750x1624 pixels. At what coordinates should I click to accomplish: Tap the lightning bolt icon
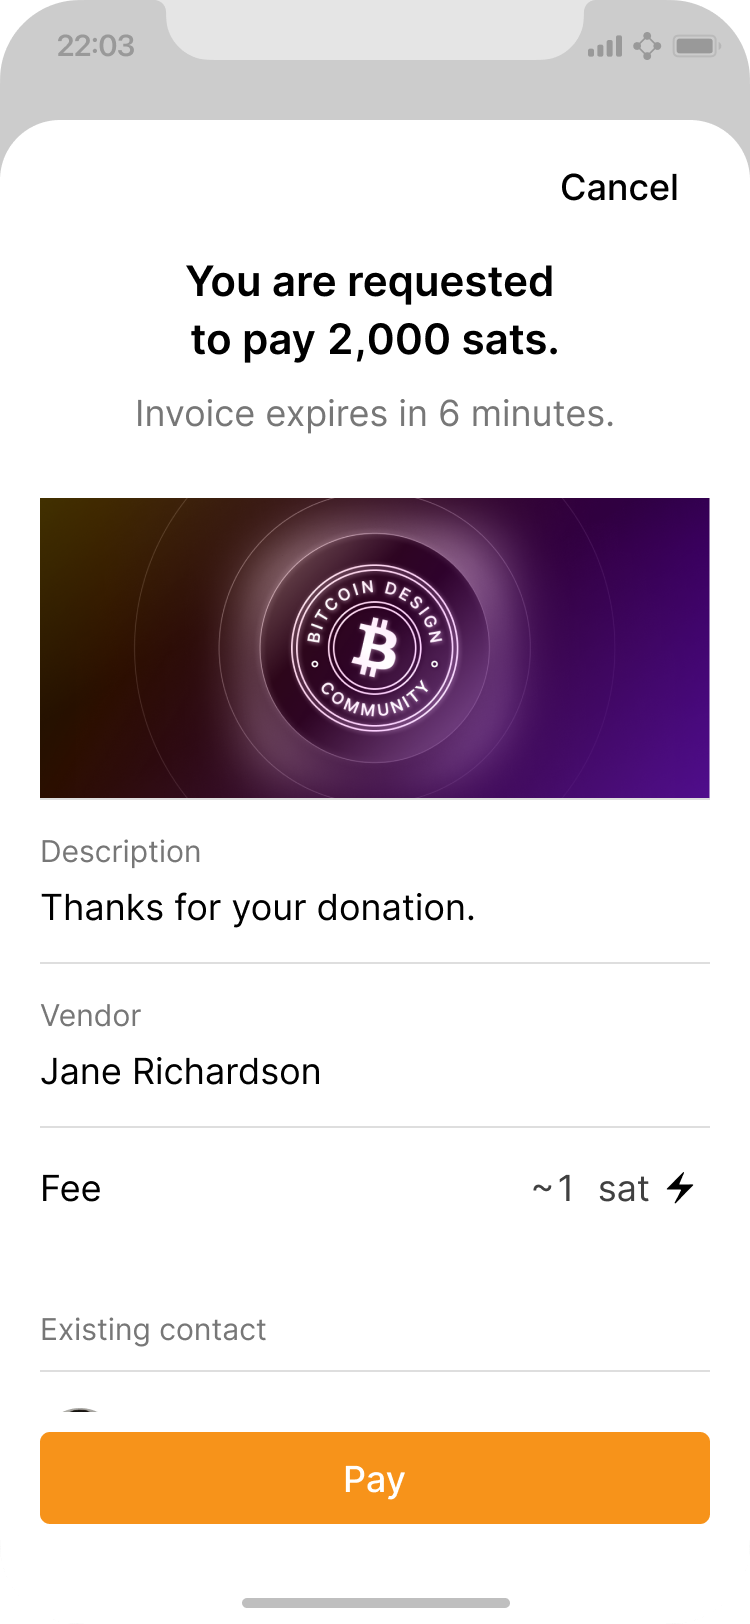click(681, 1188)
